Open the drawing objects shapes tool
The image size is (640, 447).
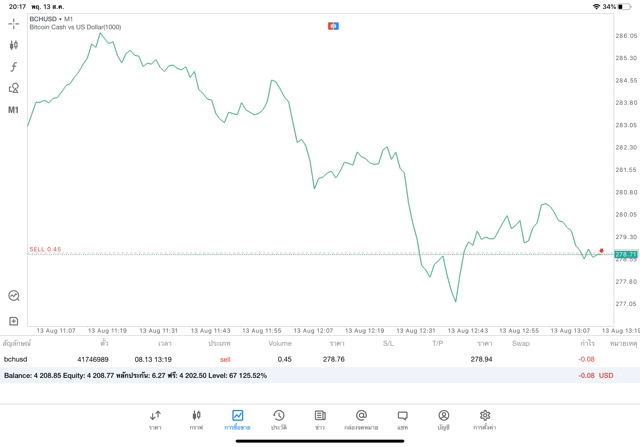14,88
